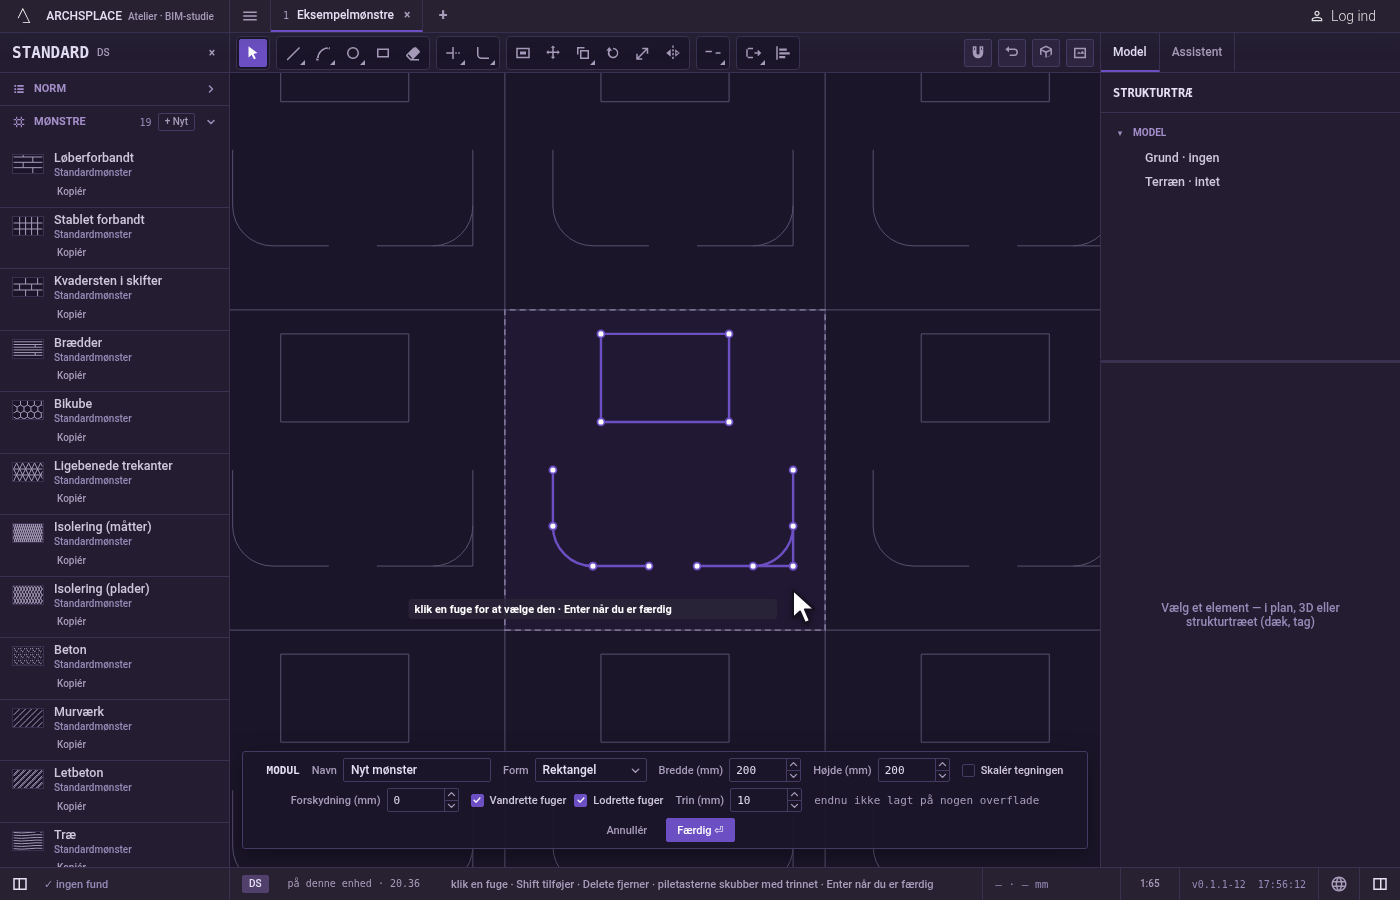Enable Skalér tegningen checkbox

coord(968,770)
